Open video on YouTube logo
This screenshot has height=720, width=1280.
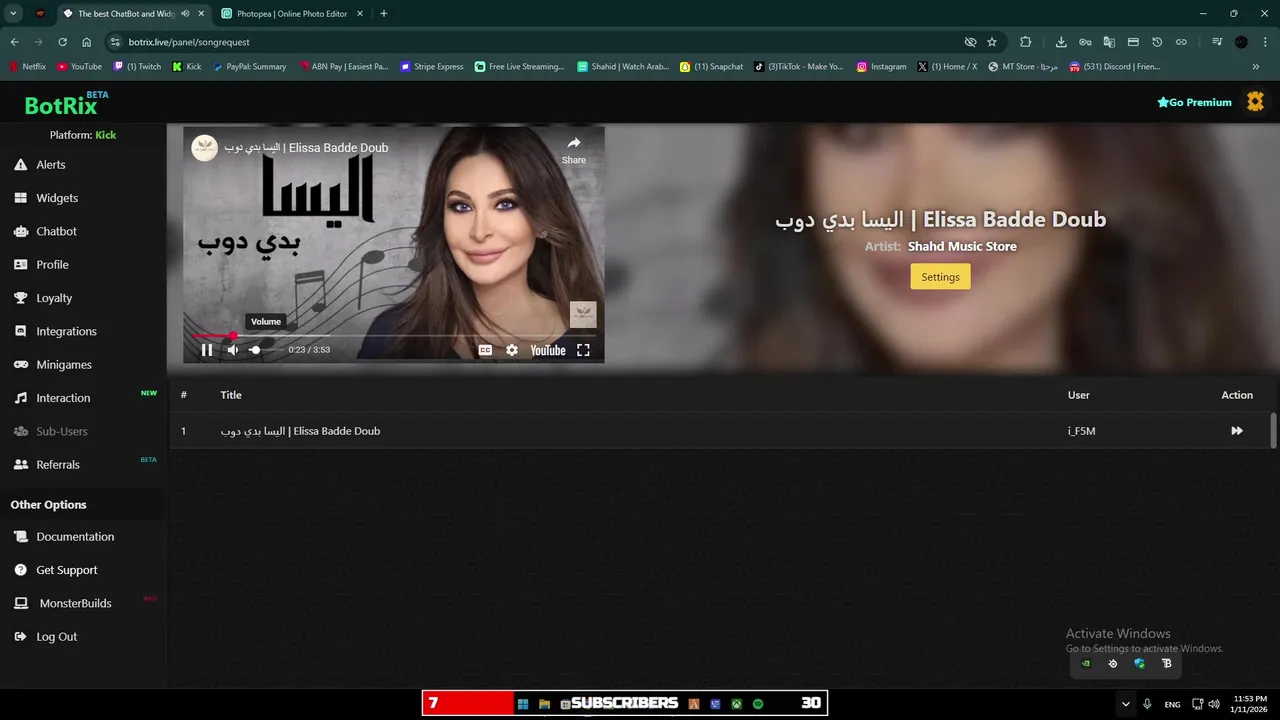(x=548, y=350)
